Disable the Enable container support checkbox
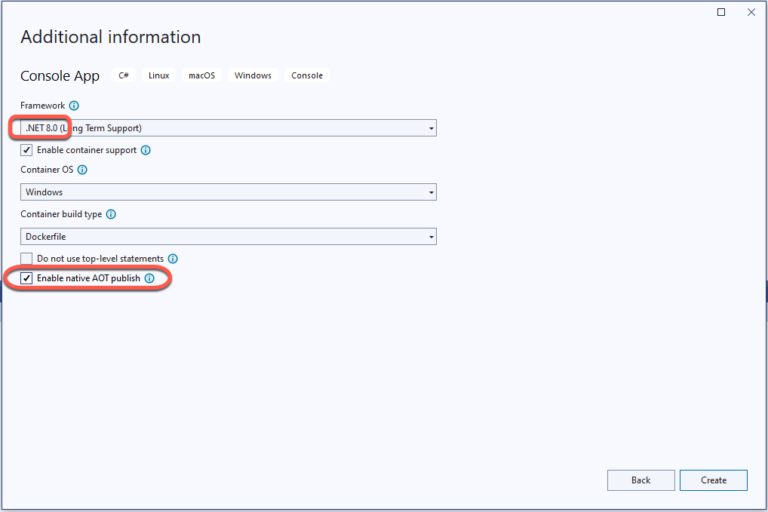The height and width of the screenshot is (512, 768). pos(27,150)
